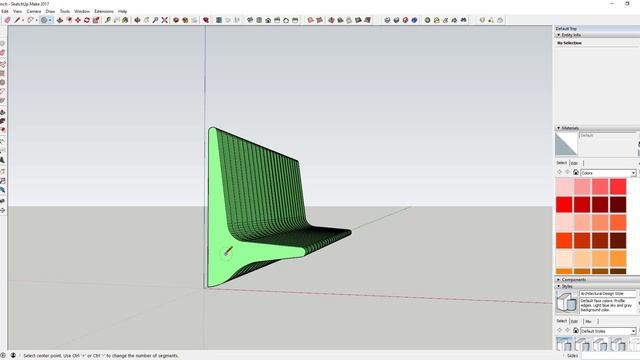The height and width of the screenshot is (360, 640).
Task: Open the Help menu
Action: (x=122, y=11)
